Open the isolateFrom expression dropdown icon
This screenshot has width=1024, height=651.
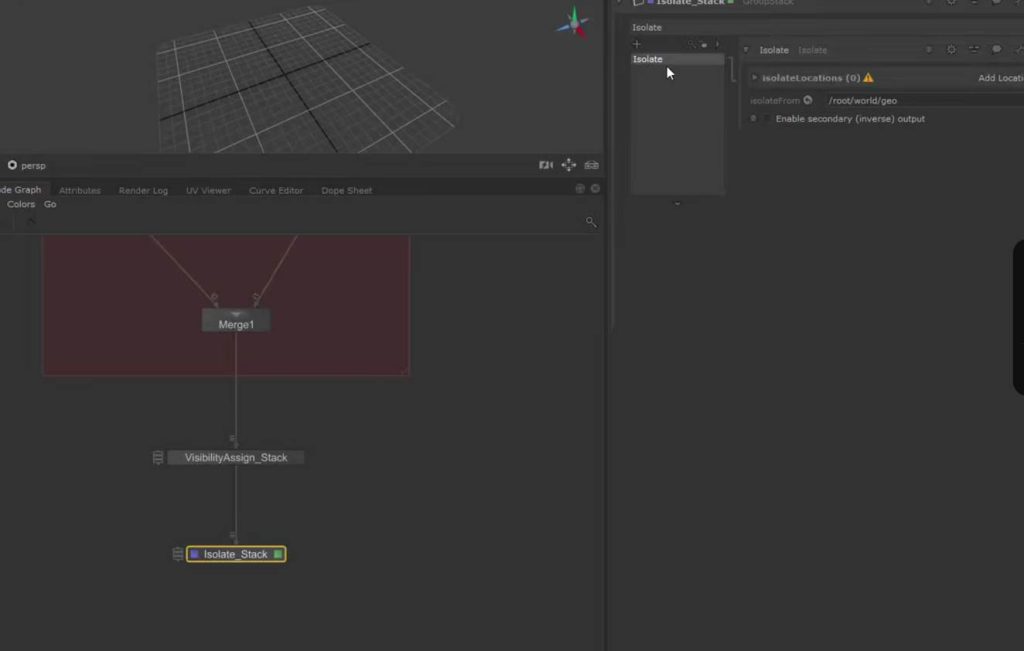808,100
